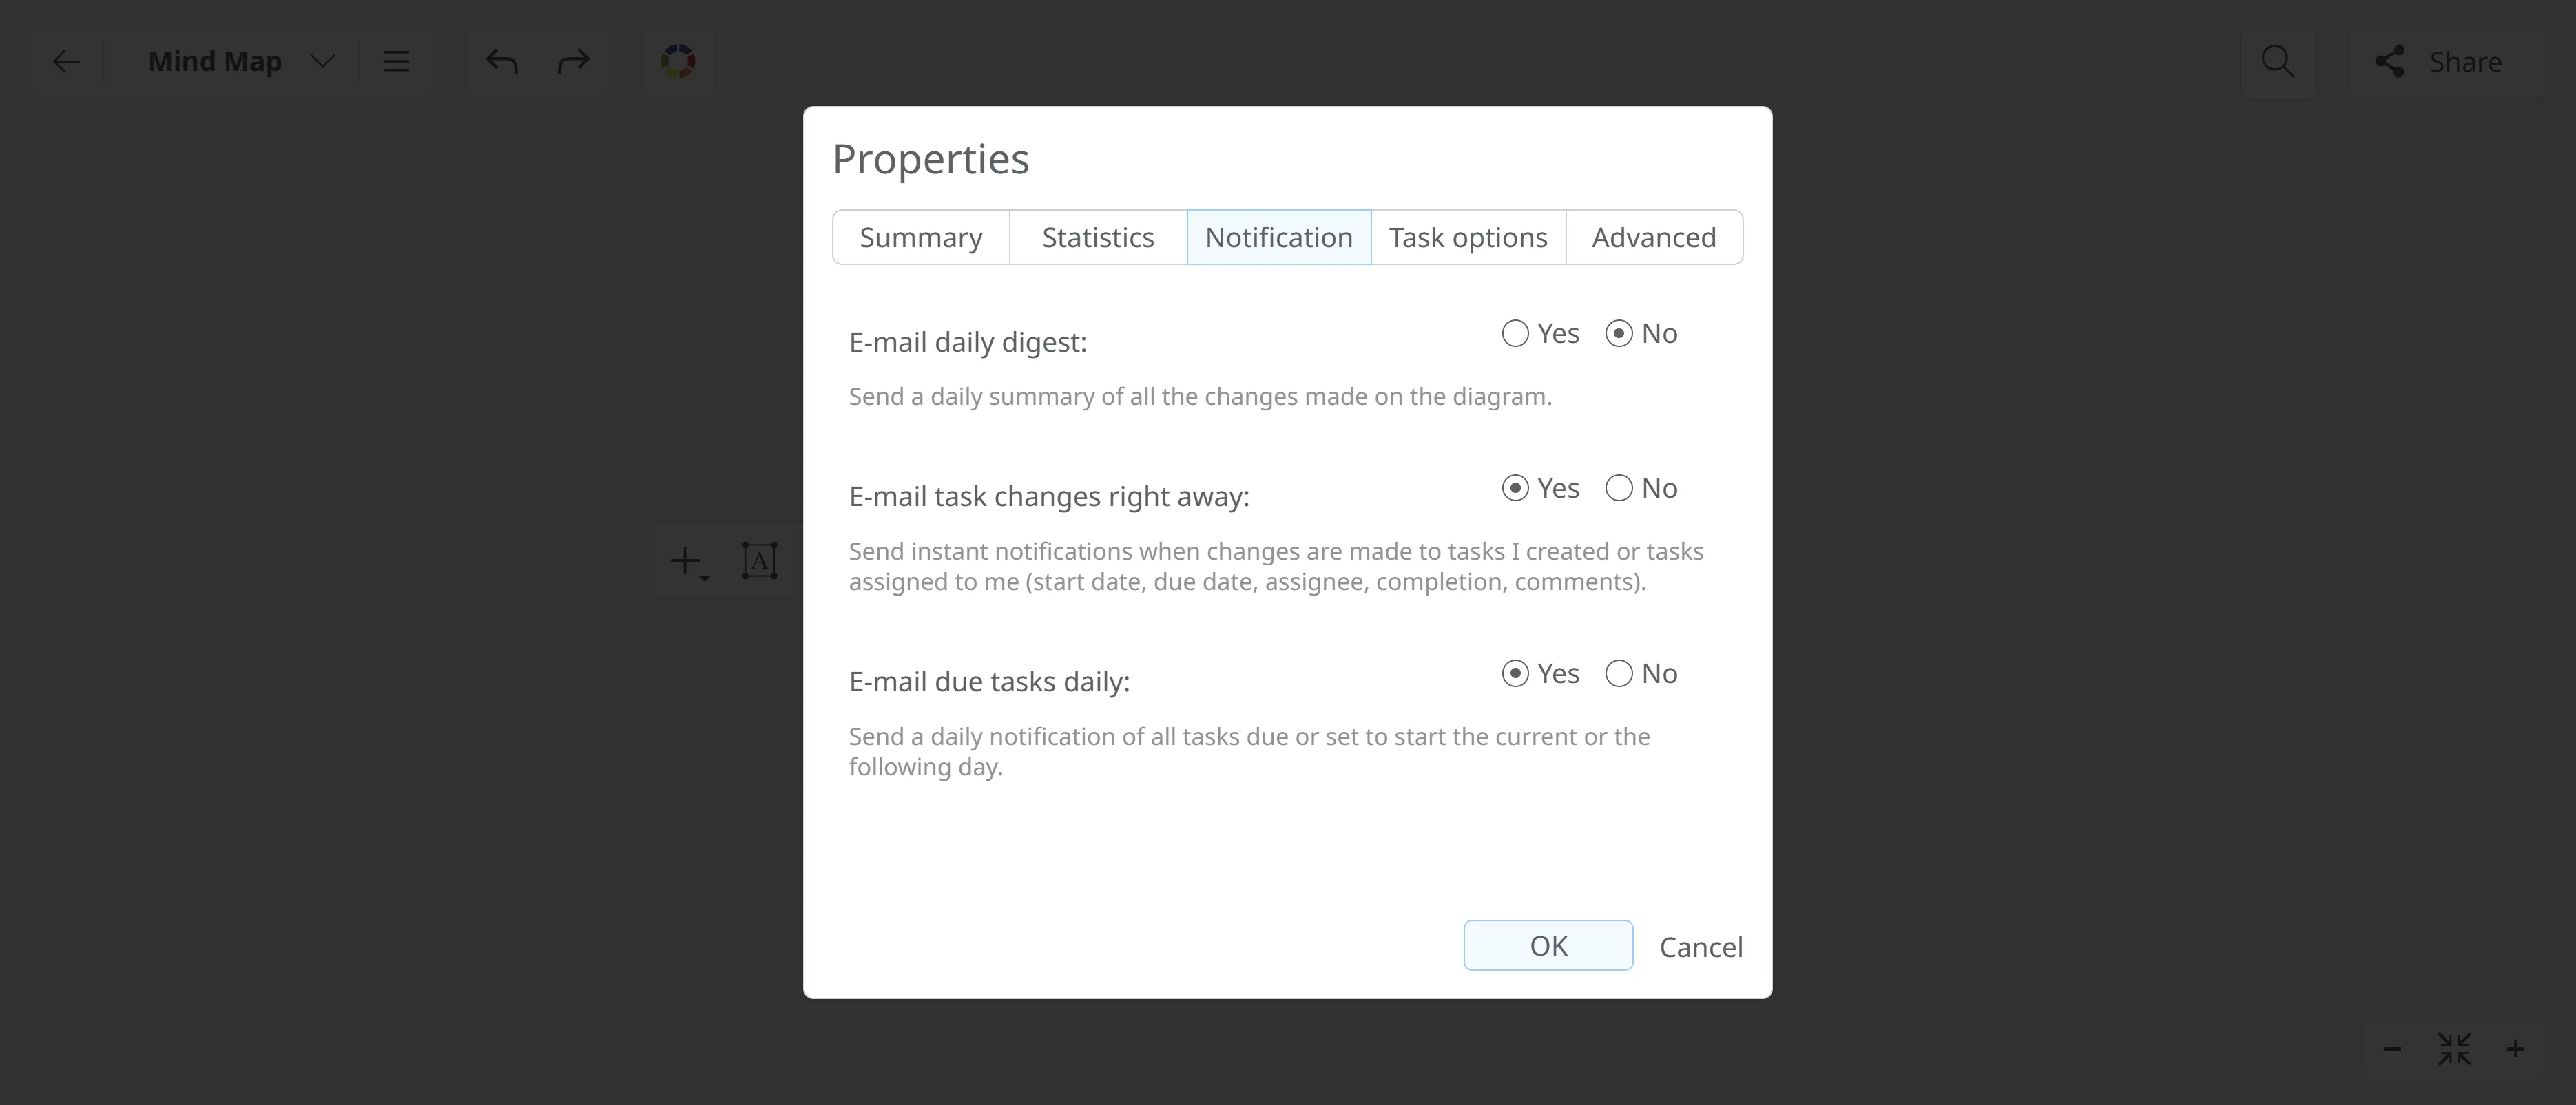2576x1105 pixels.
Task: Open the color wheel theme icon
Action: pyautogui.click(x=678, y=62)
